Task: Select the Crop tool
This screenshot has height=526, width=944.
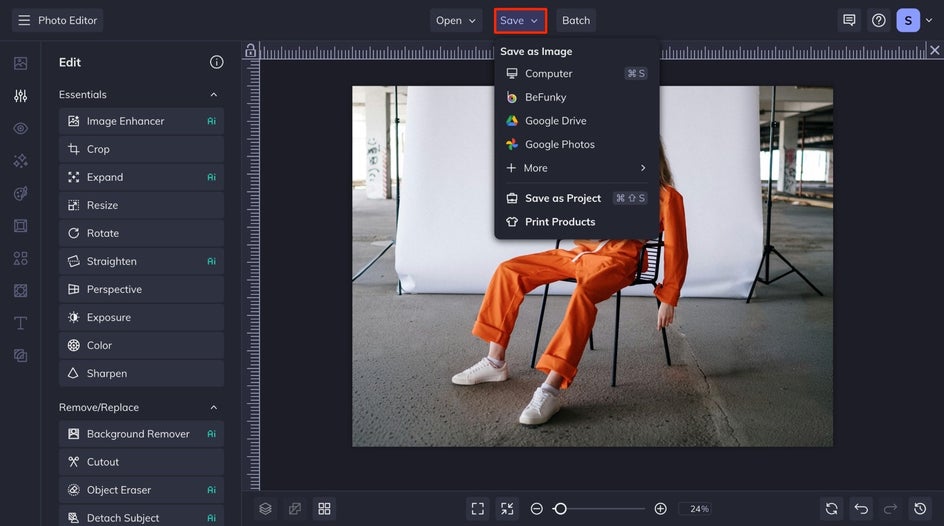Action: [x=141, y=149]
